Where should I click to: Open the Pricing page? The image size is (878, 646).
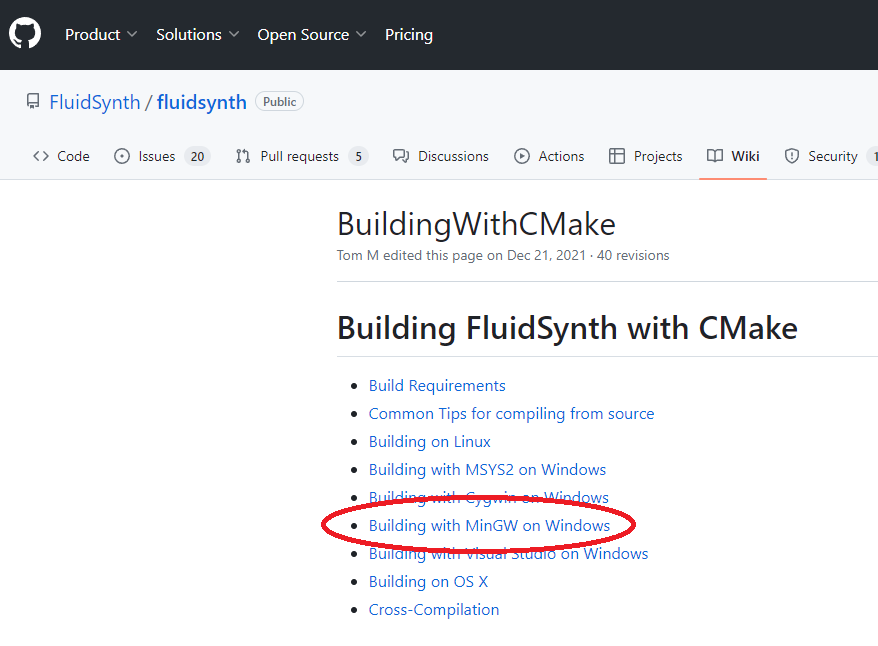pos(409,35)
